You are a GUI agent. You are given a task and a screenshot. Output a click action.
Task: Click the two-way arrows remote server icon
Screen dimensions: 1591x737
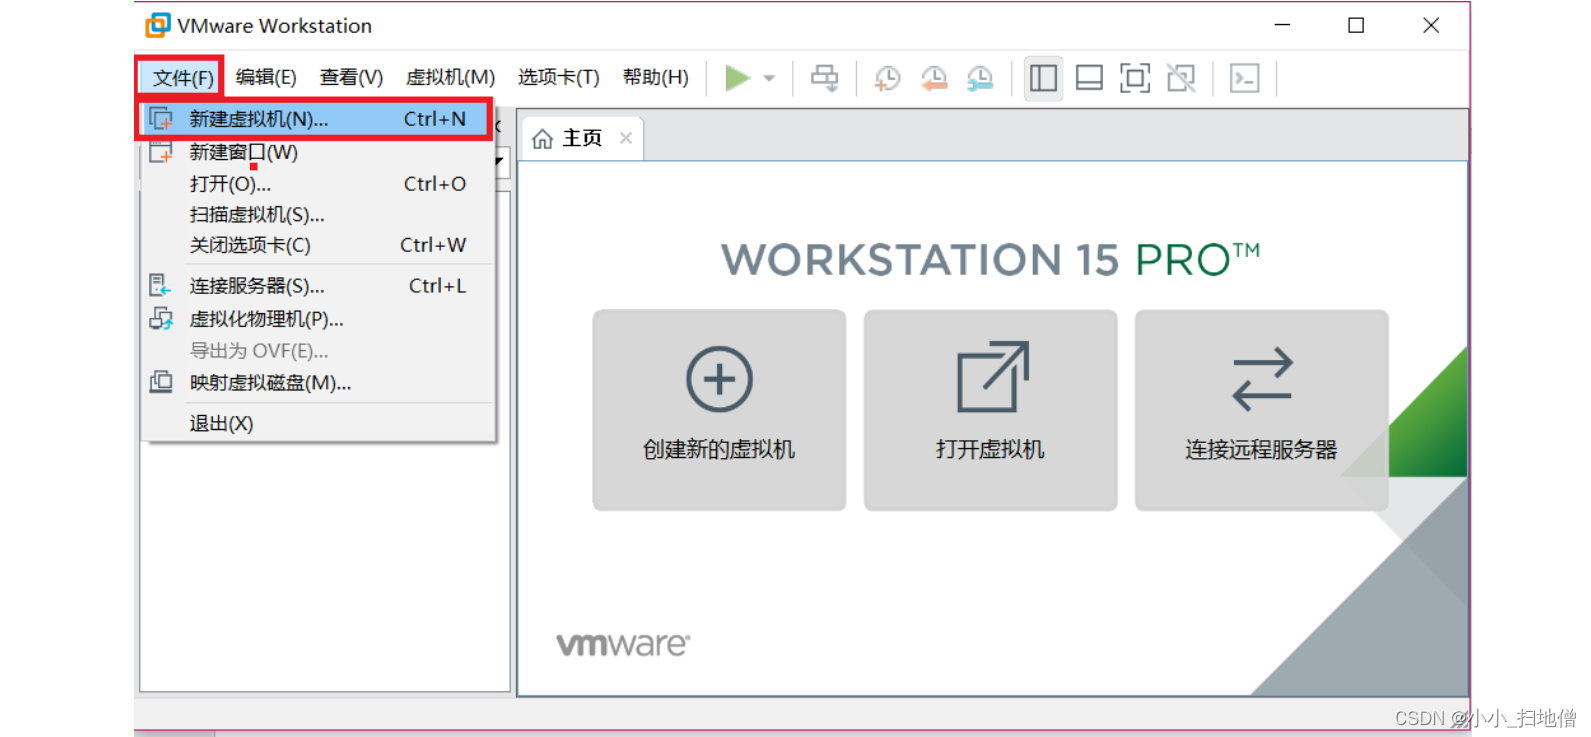point(1262,379)
